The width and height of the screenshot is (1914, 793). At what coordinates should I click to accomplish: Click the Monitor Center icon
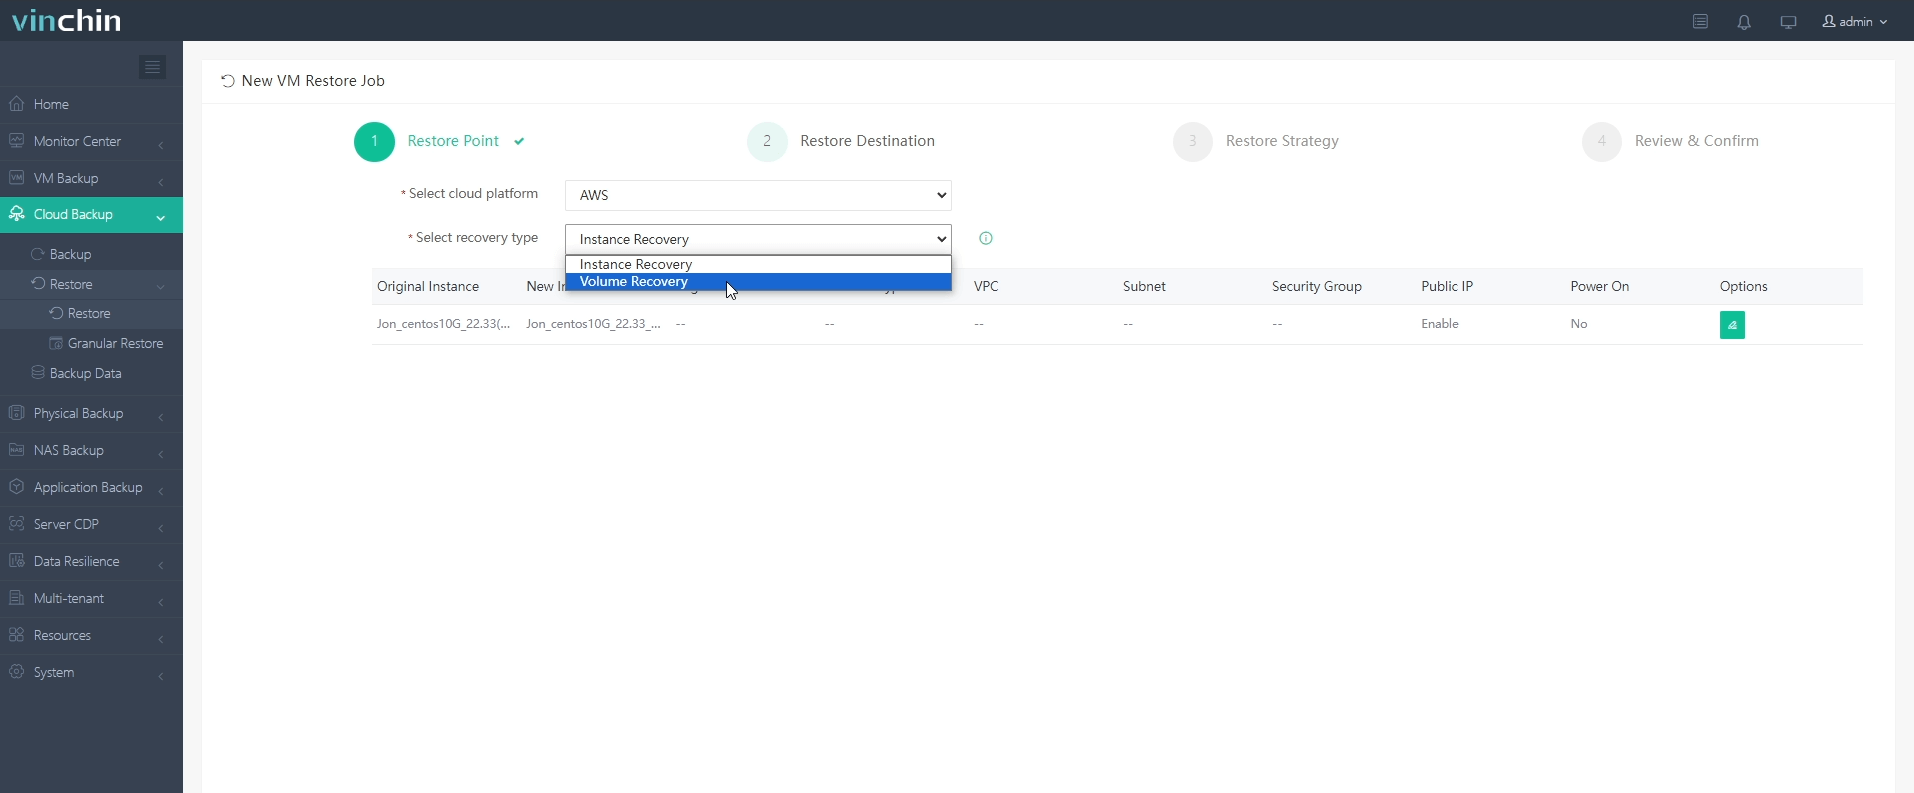point(16,141)
